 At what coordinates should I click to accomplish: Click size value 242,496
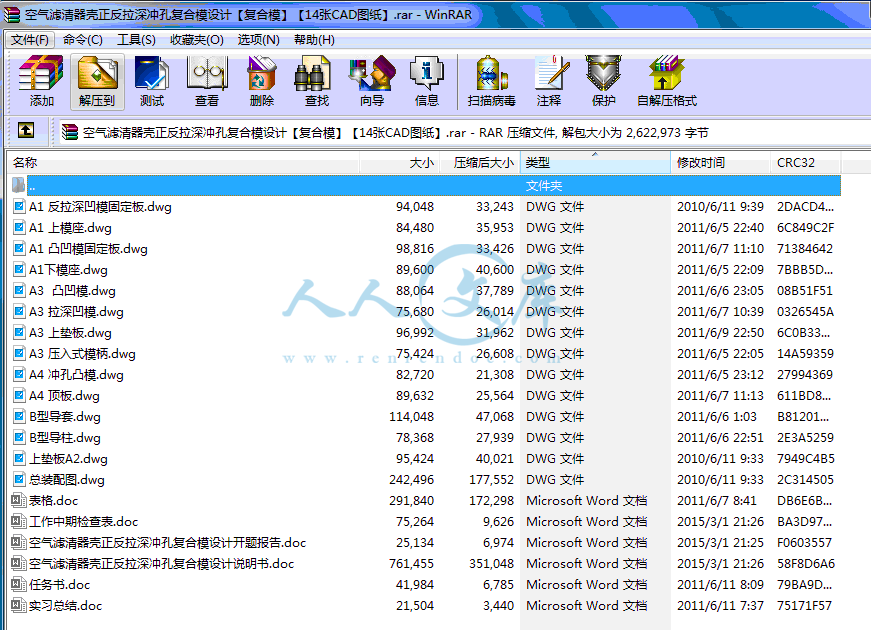(x=412, y=479)
